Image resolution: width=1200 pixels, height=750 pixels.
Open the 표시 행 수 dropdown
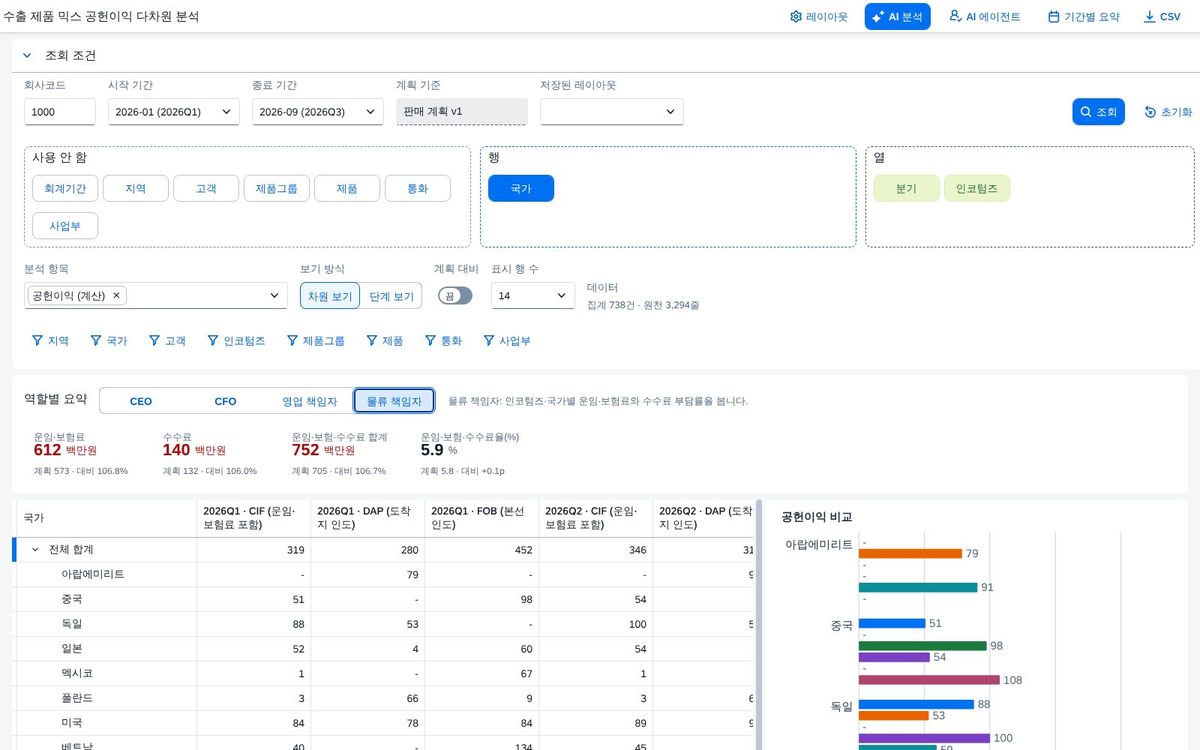[533, 296]
